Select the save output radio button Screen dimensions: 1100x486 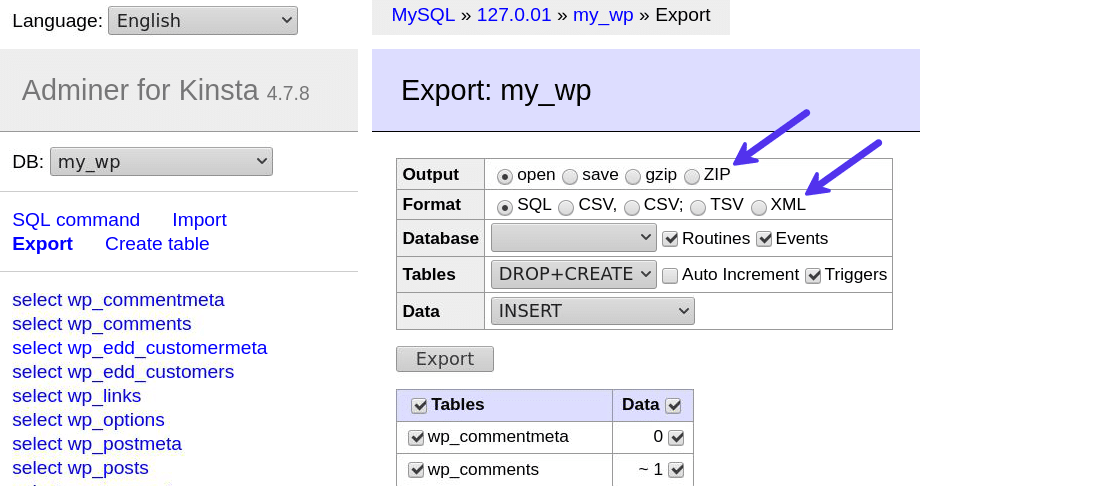(x=570, y=176)
